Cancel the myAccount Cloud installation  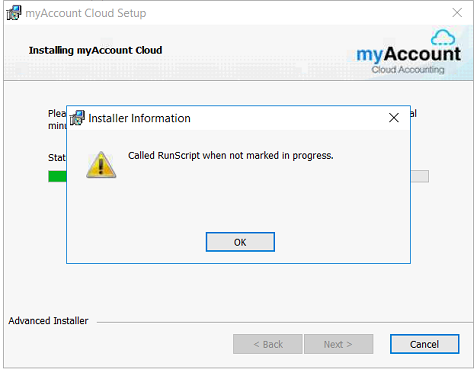click(x=424, y=344)
